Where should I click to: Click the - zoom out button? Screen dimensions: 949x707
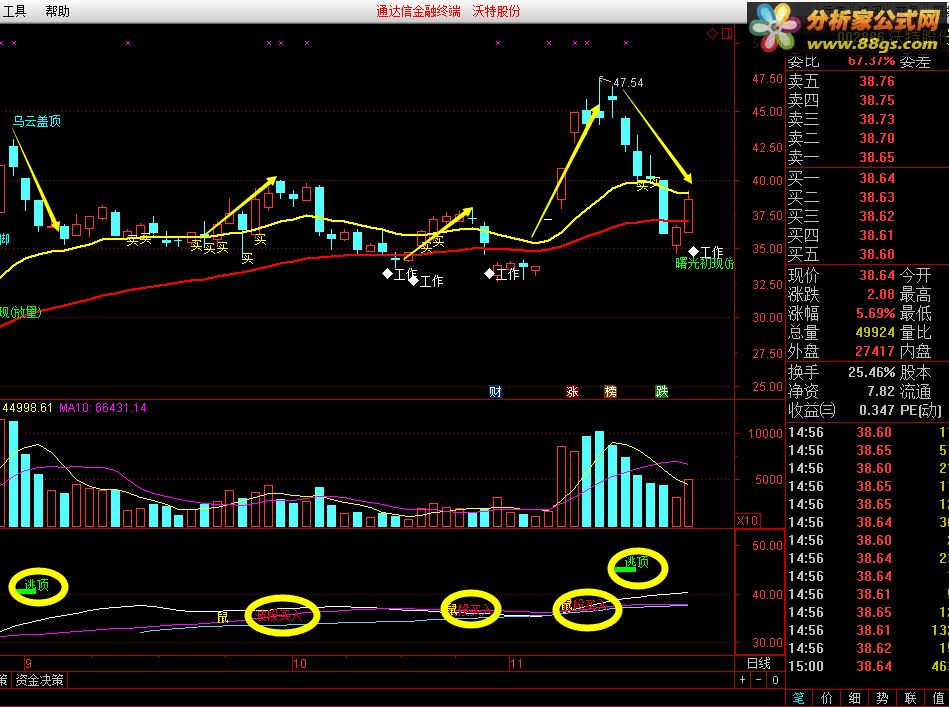pyautogui.click(x=759, y=680)
